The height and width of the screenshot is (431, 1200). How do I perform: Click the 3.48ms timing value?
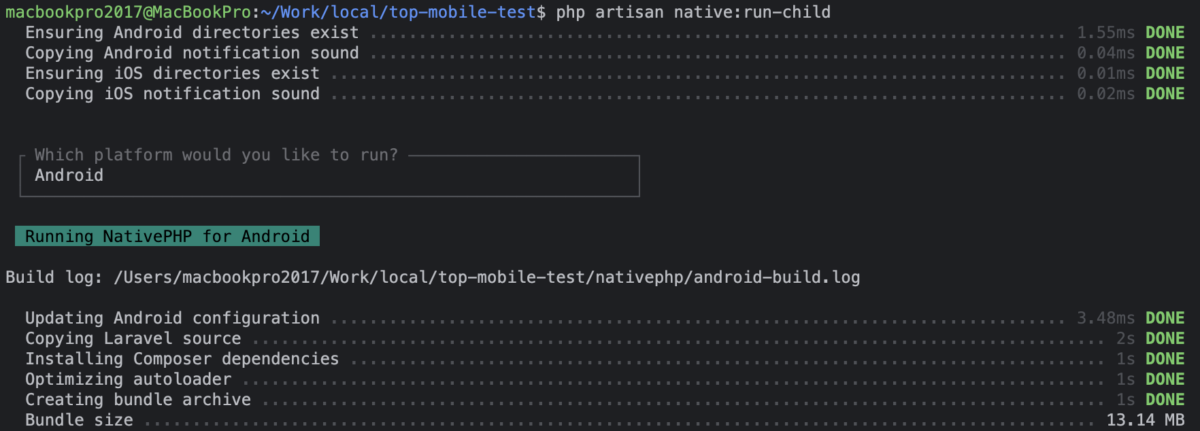1106,318
